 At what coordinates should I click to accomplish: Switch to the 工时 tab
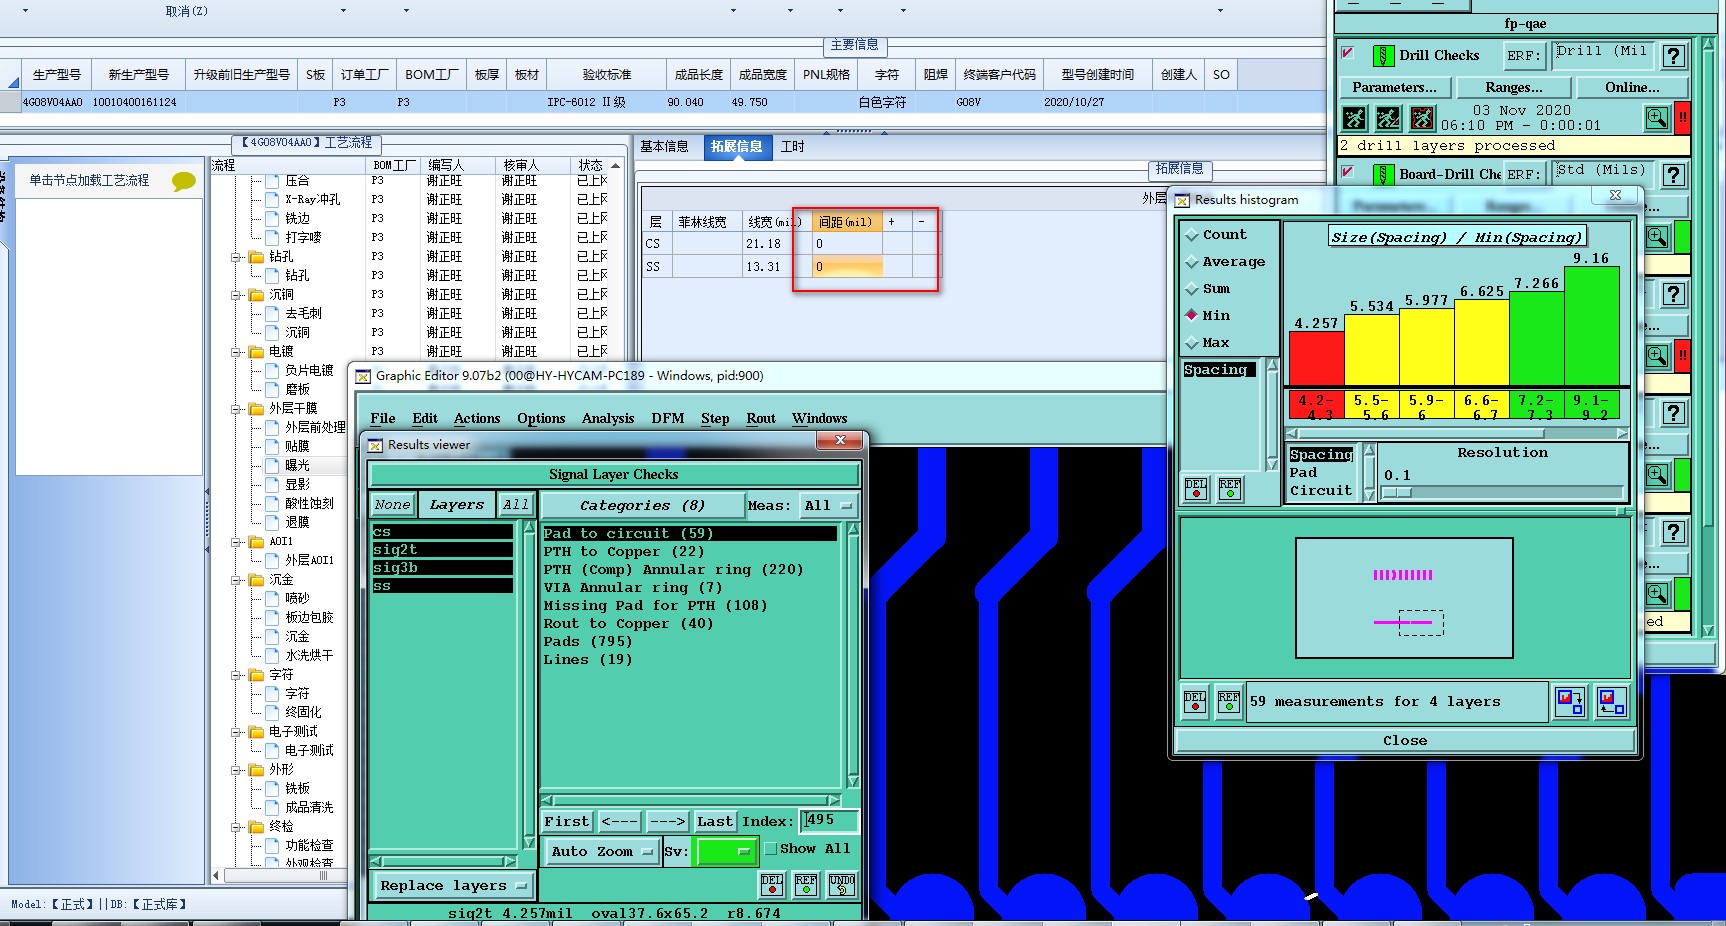793,147
